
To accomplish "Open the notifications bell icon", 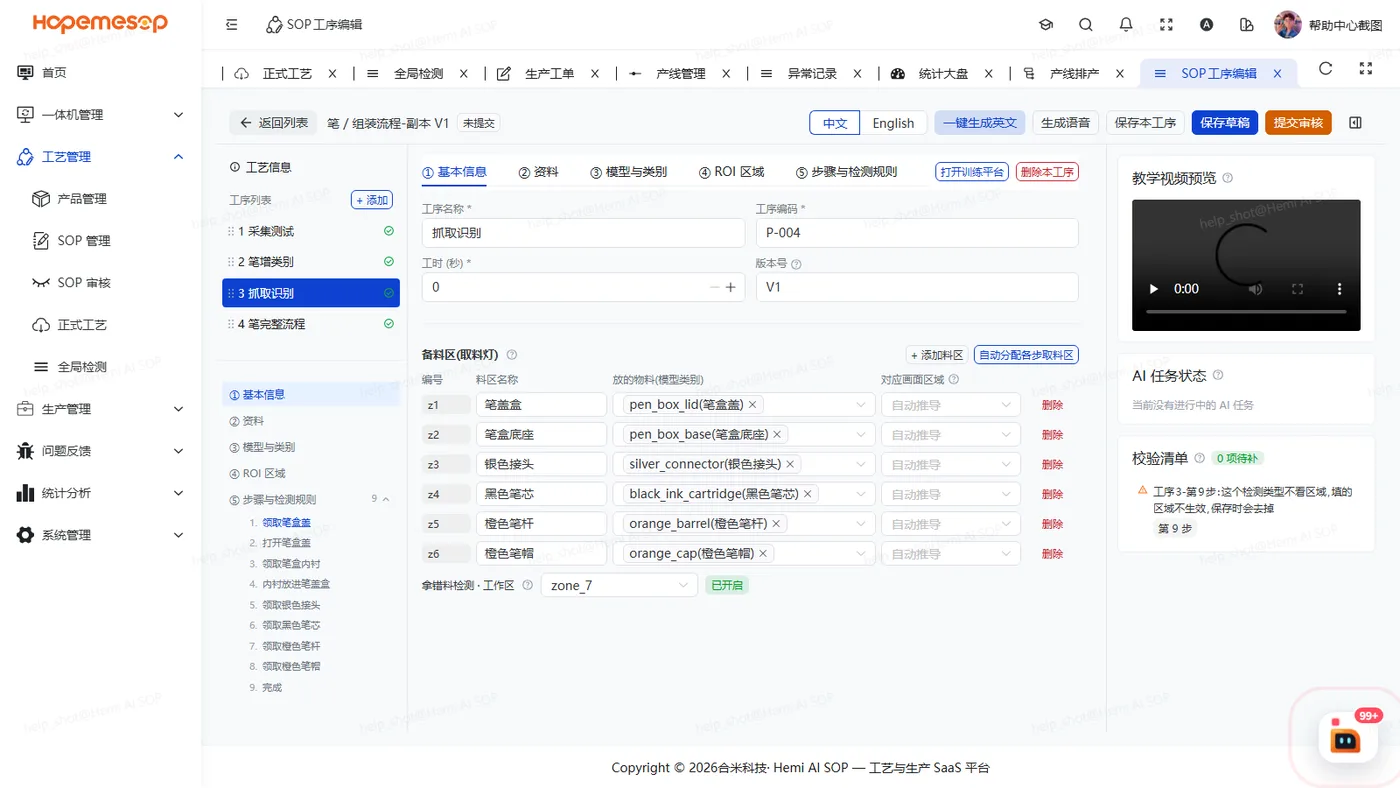I will [x=1126, y=24].
